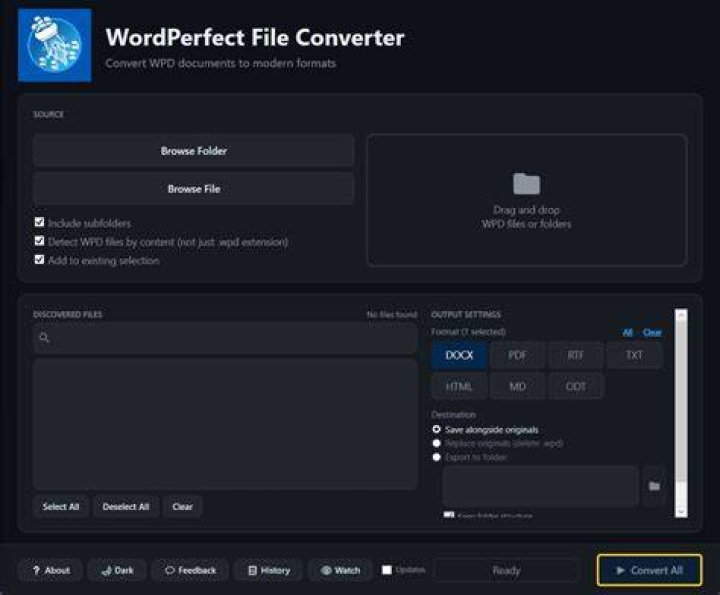720x595 pixels.
Task: Select the RTF output format
Action: (x=576, y=355)
